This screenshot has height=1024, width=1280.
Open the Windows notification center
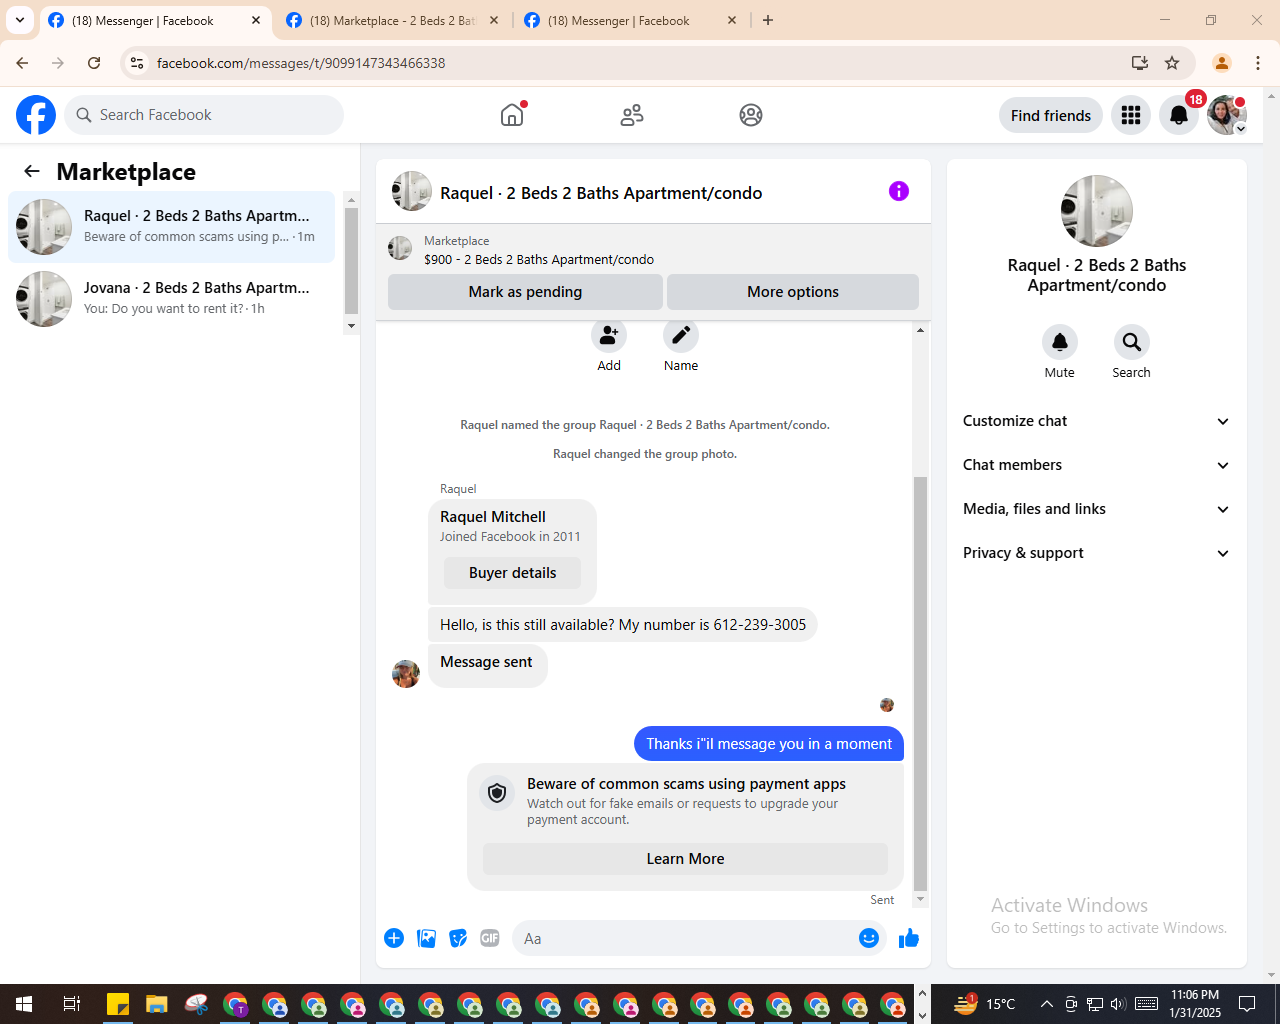pyautogui.click(x=1247, y=1004)
